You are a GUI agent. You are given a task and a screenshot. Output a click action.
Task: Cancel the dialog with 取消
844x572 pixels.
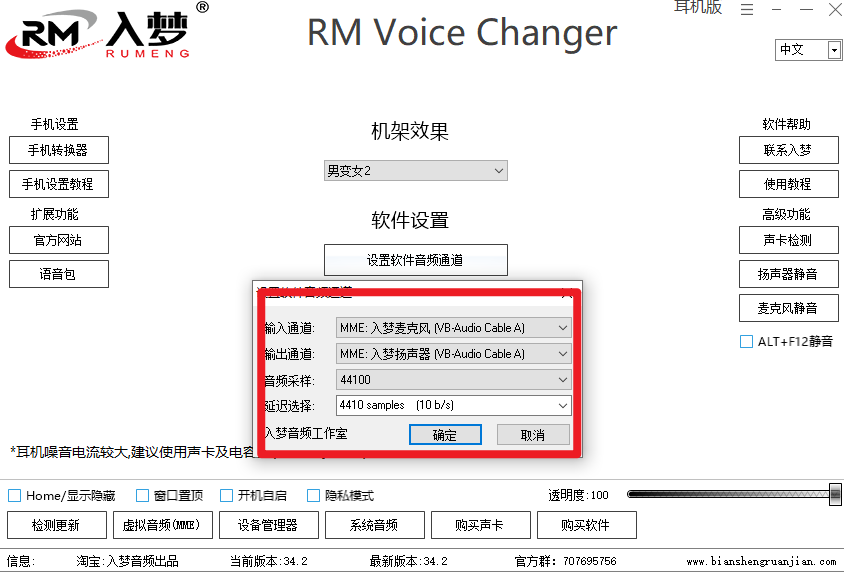533,435
